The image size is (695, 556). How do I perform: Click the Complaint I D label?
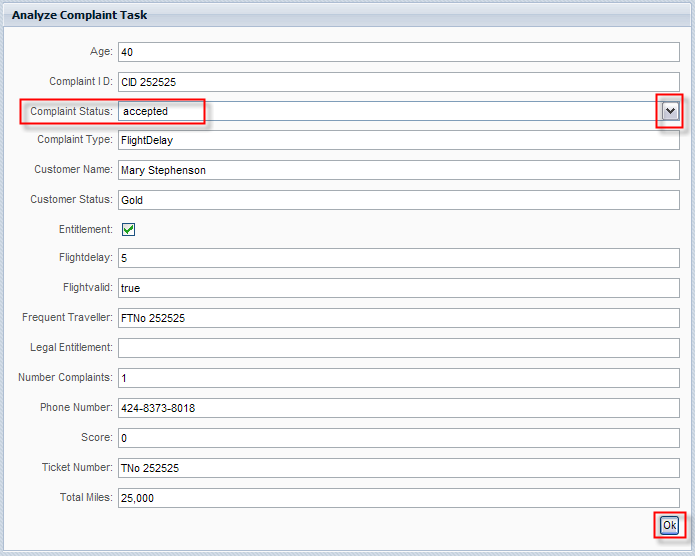point(81,82)
